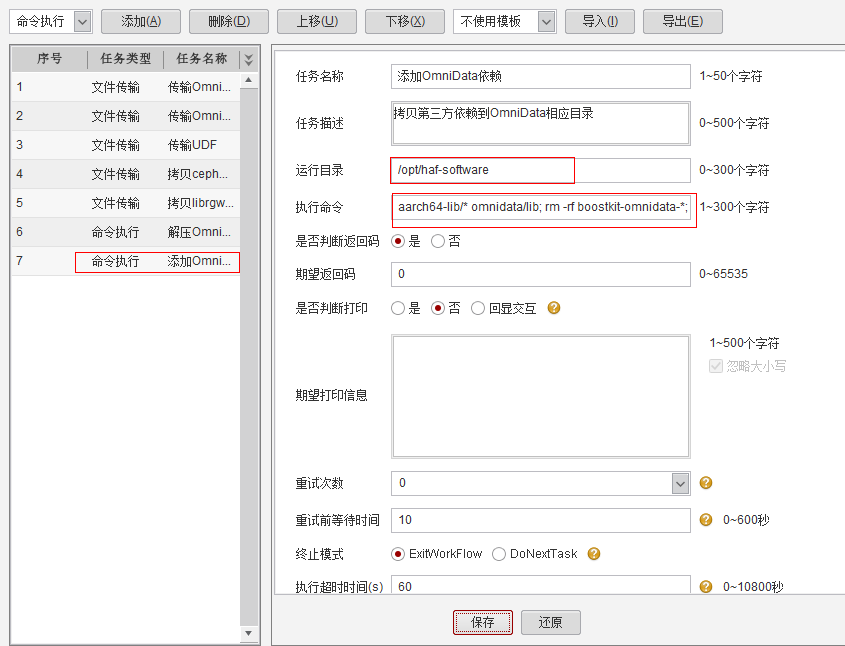Click the 执行超时时间(s) input field
Screen dimensions: 845x646
point(541,585)
